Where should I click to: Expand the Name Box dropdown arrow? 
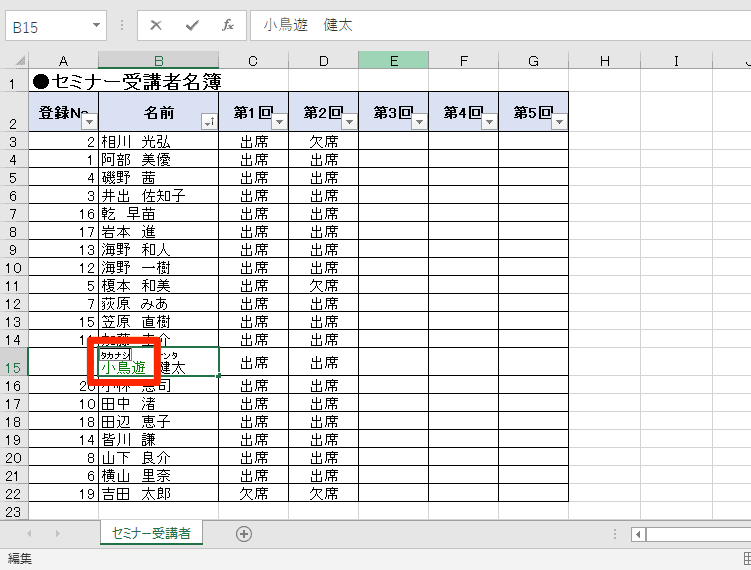[96, 25]
